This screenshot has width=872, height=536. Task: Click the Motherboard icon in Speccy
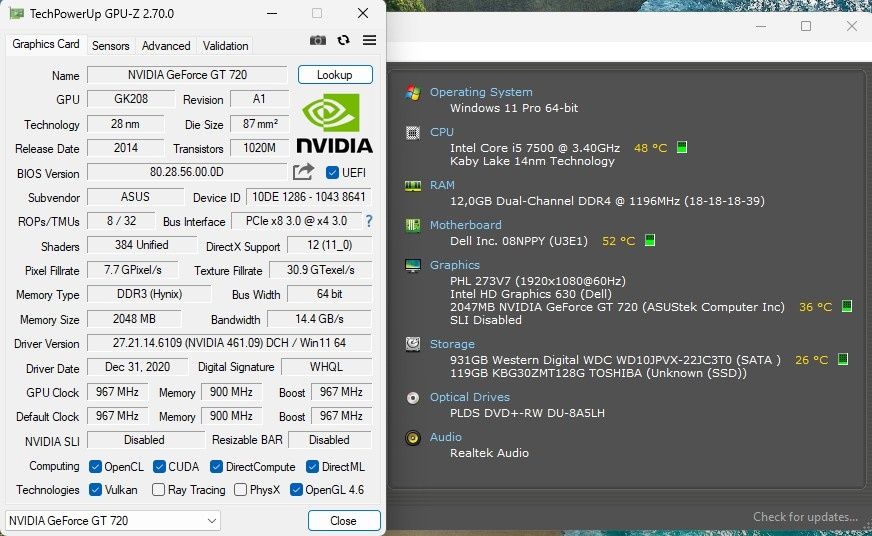click(413, 225)
